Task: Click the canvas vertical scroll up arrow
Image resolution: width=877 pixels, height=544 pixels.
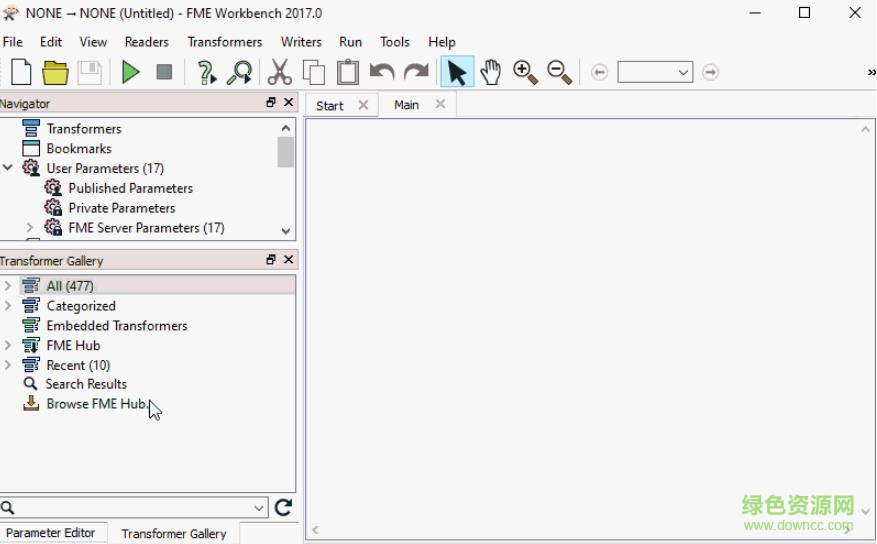Action: (x=865, y=129)
